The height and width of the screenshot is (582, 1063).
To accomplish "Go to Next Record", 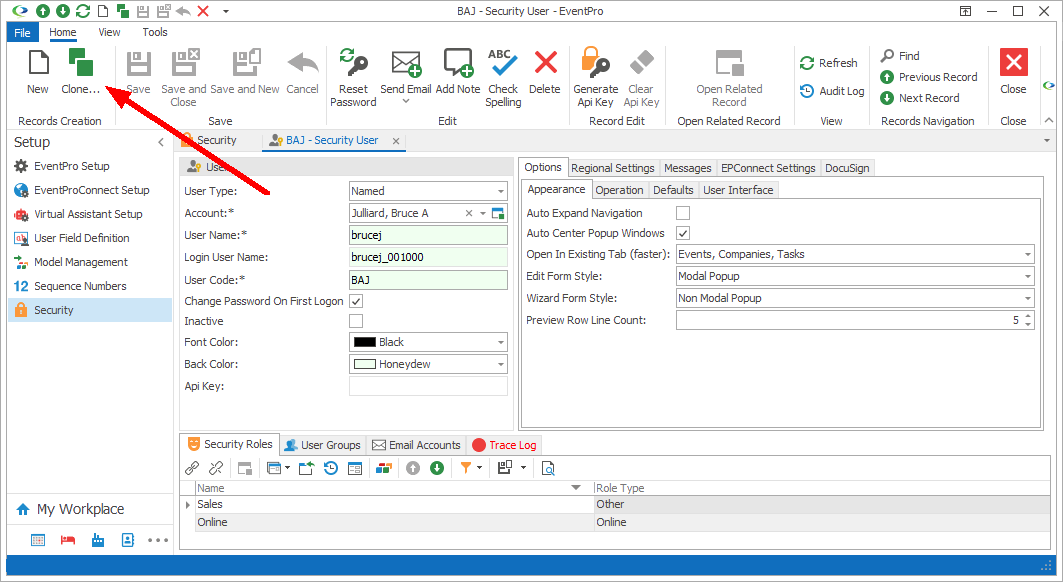I will [920, 98].
